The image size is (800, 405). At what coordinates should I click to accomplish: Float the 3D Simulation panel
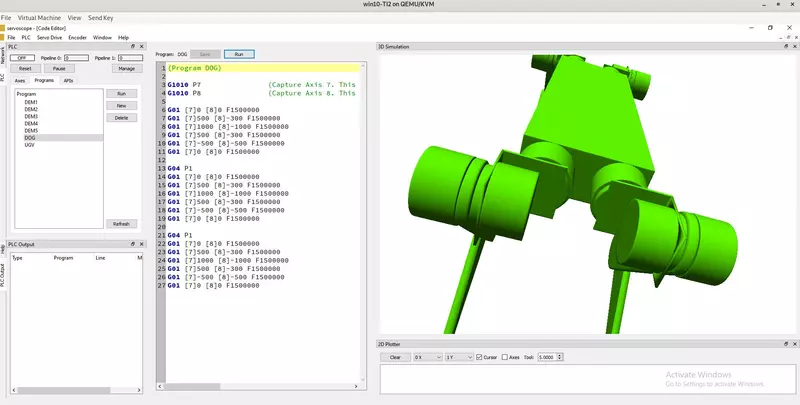pyautogui.click(x=784, y=47)
